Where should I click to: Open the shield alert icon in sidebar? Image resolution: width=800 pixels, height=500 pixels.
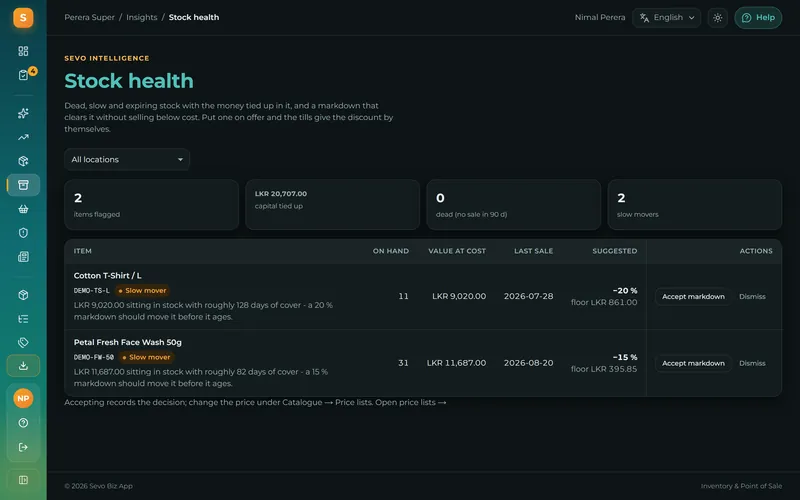click(23, 233)
